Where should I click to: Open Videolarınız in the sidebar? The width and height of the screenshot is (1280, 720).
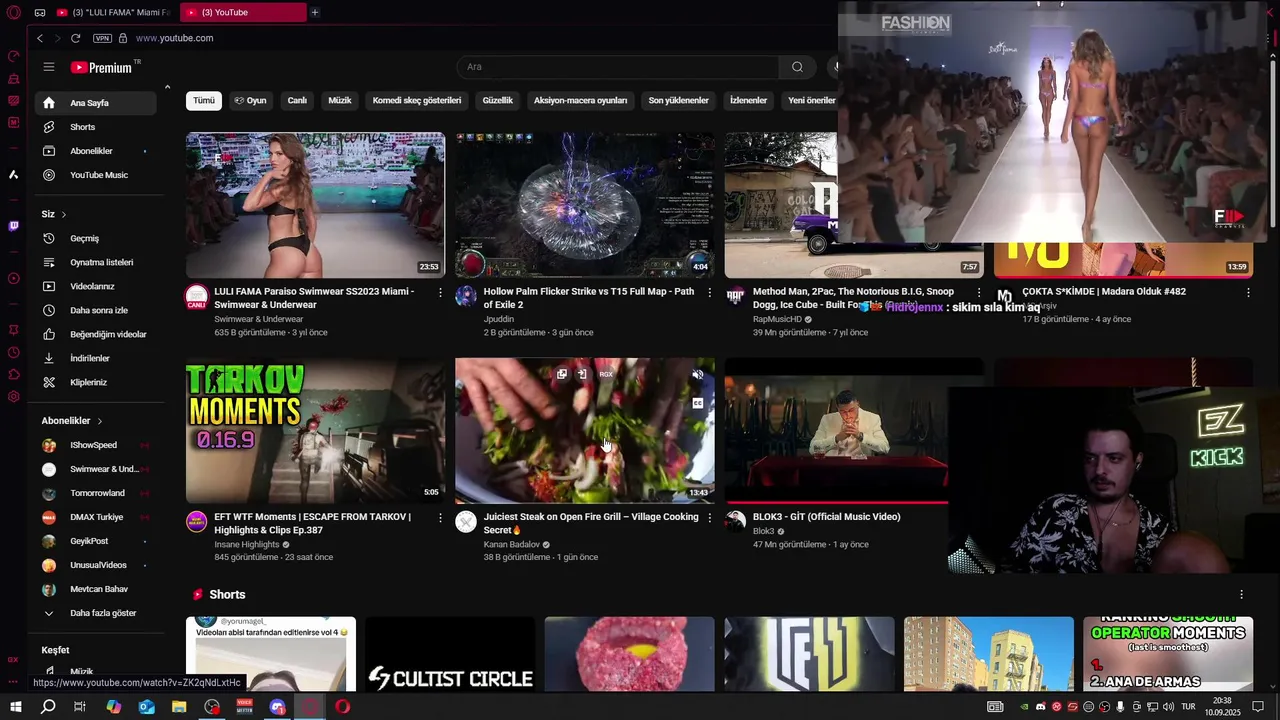95,286
